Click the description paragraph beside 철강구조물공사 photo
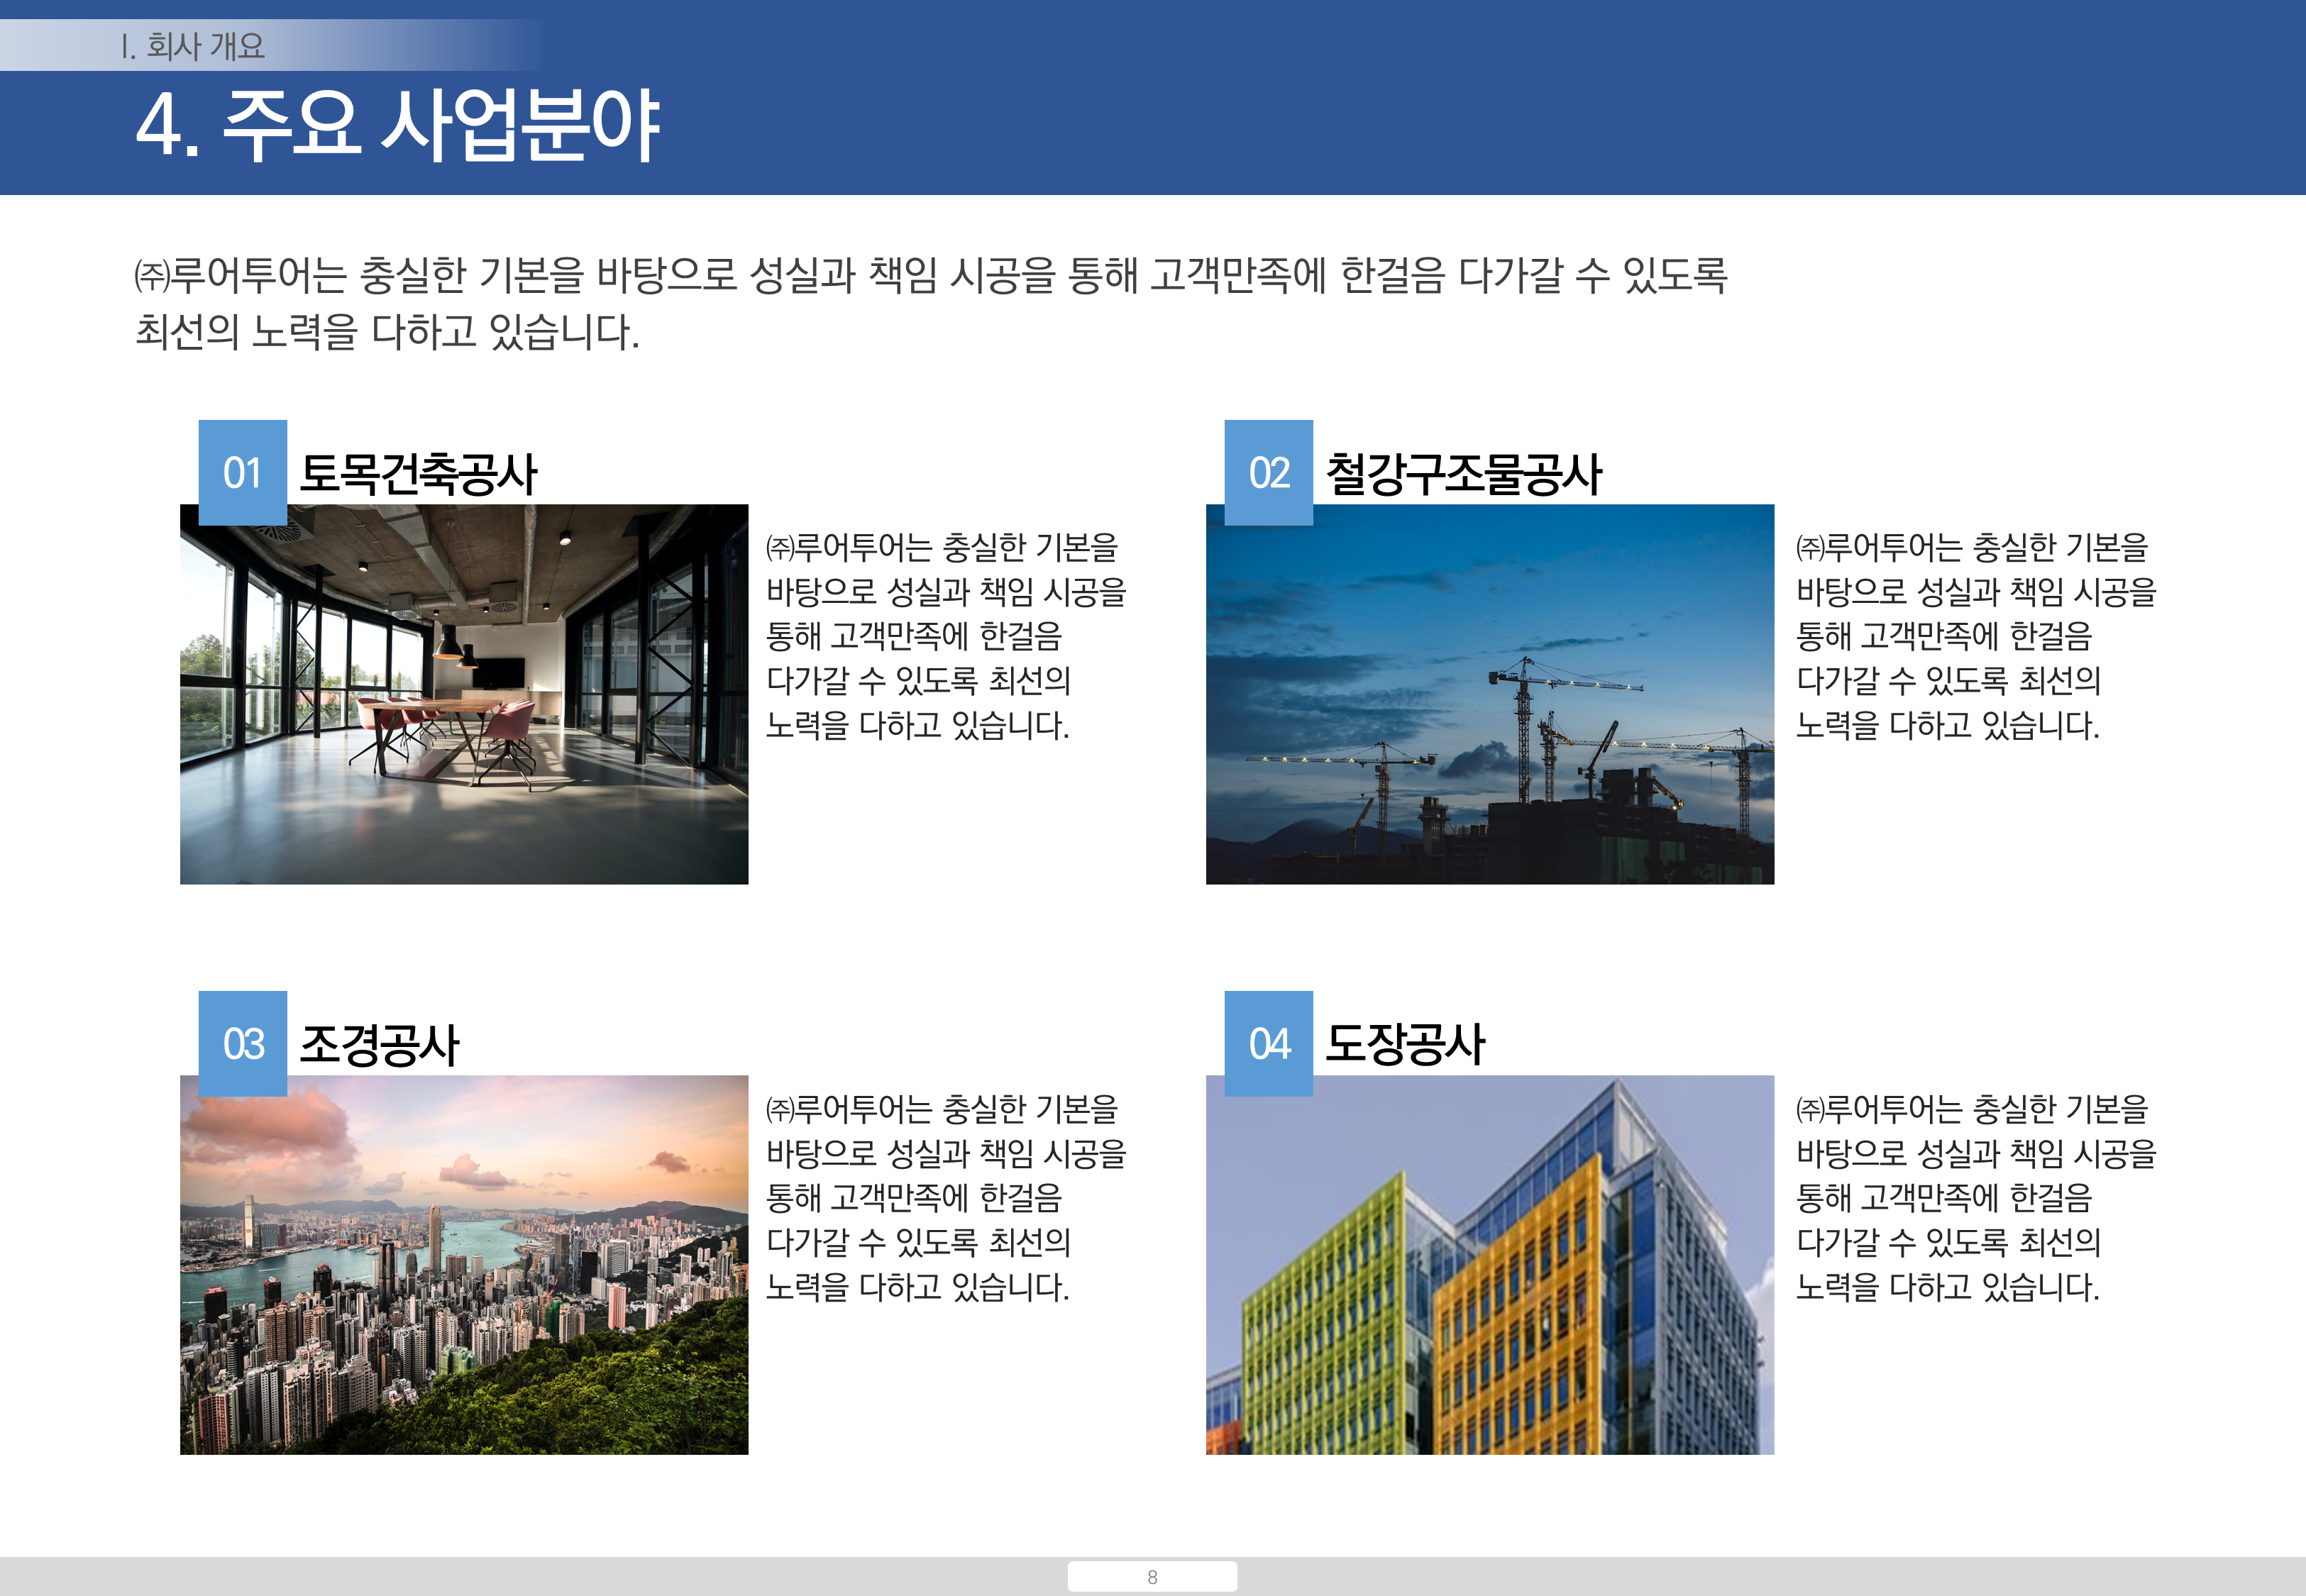Viewport: 2306px width, 1596px height. tap(1976, 636)
